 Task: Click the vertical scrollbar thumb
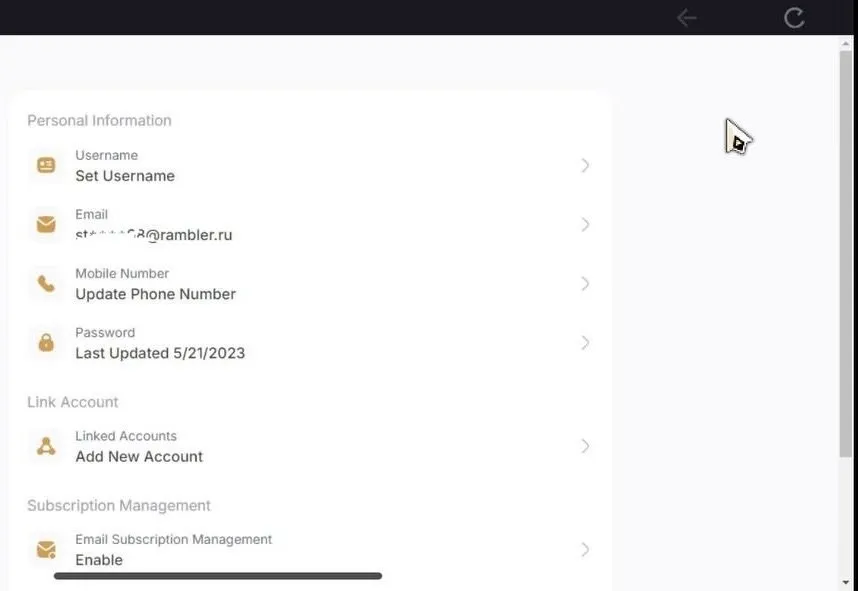(846, 253)
